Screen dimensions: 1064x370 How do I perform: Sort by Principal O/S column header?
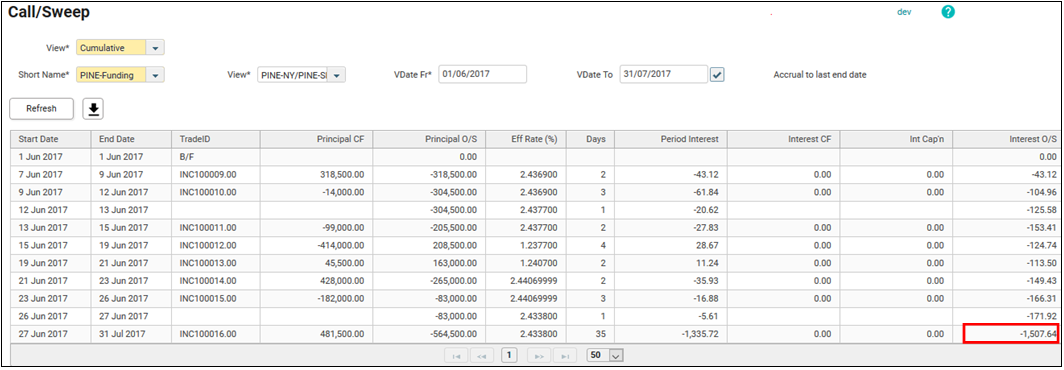tap(429, 139)
